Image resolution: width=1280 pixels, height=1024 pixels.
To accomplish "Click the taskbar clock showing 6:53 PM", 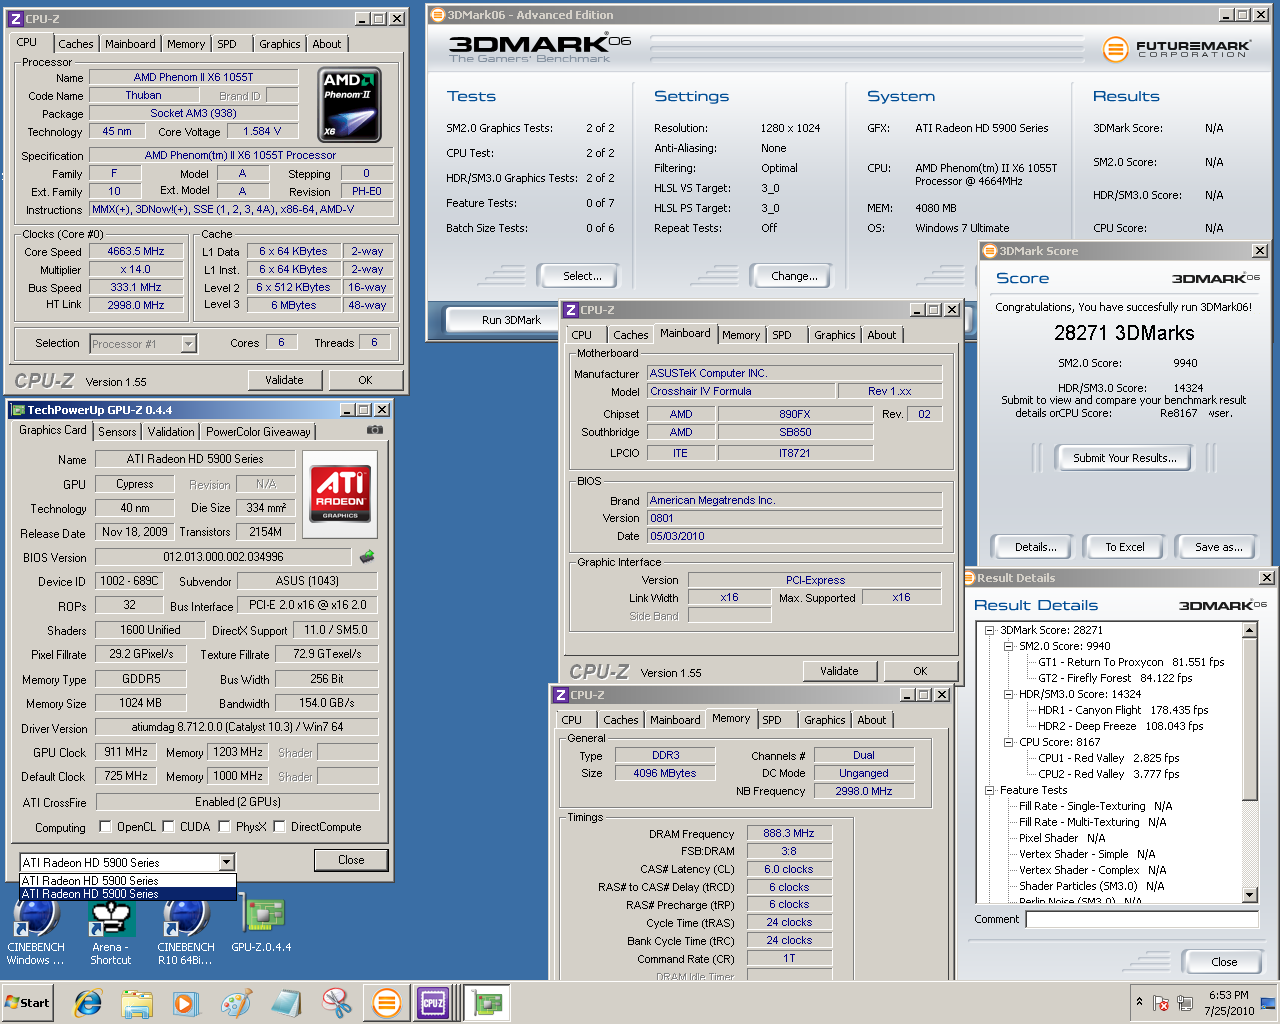I will click(x=1229, y=1003).
